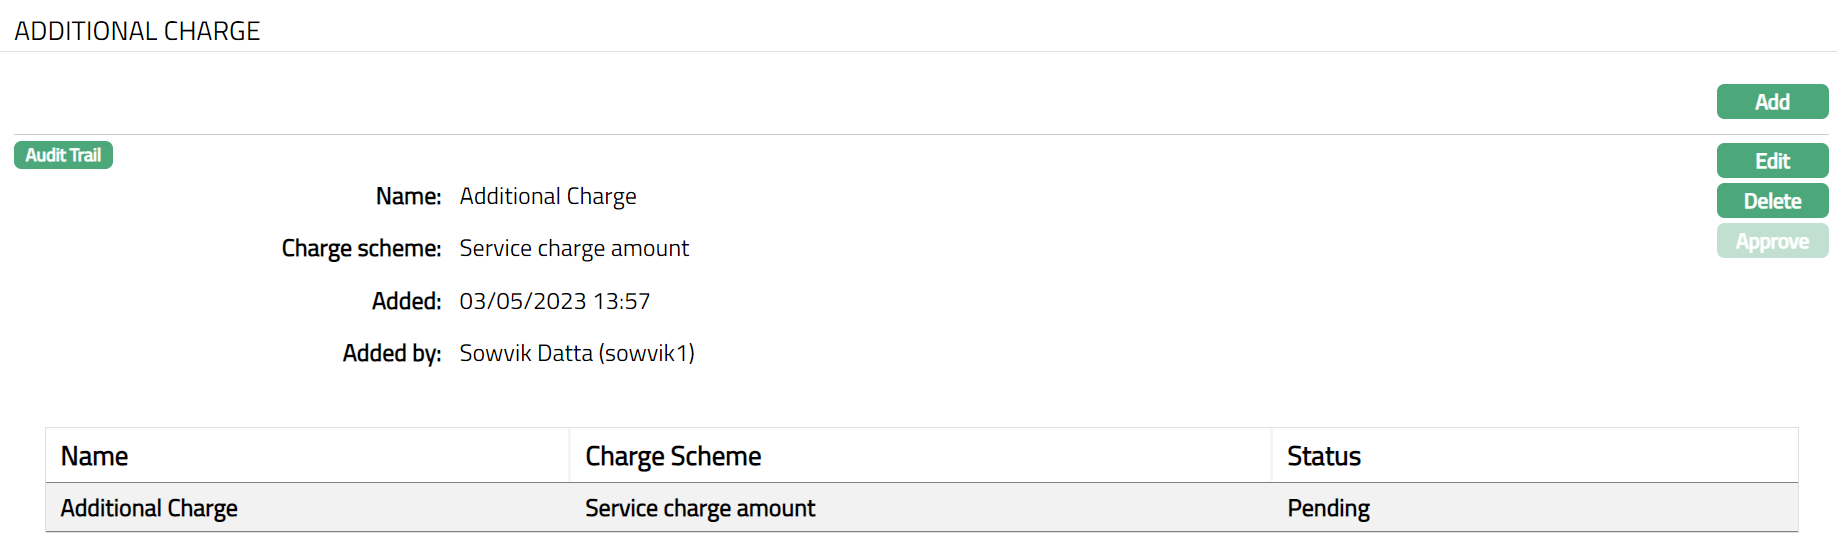Click the Charge scheme: field label
This screenshot has width=1837, height=551.
361,248
